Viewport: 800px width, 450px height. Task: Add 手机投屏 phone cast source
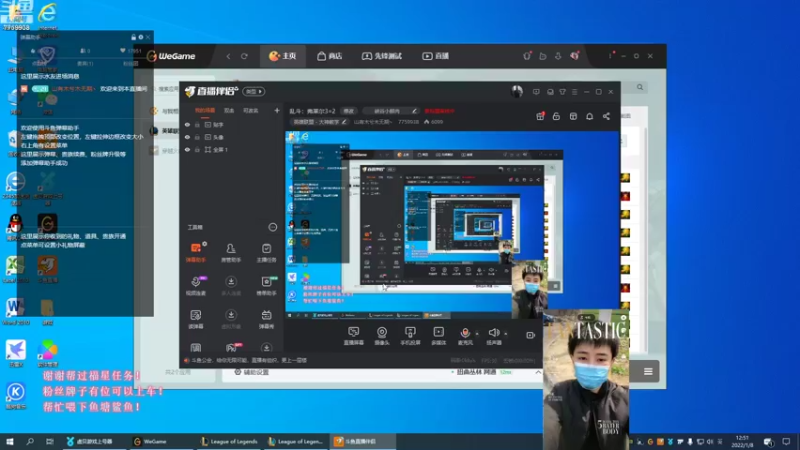[410, 336]
